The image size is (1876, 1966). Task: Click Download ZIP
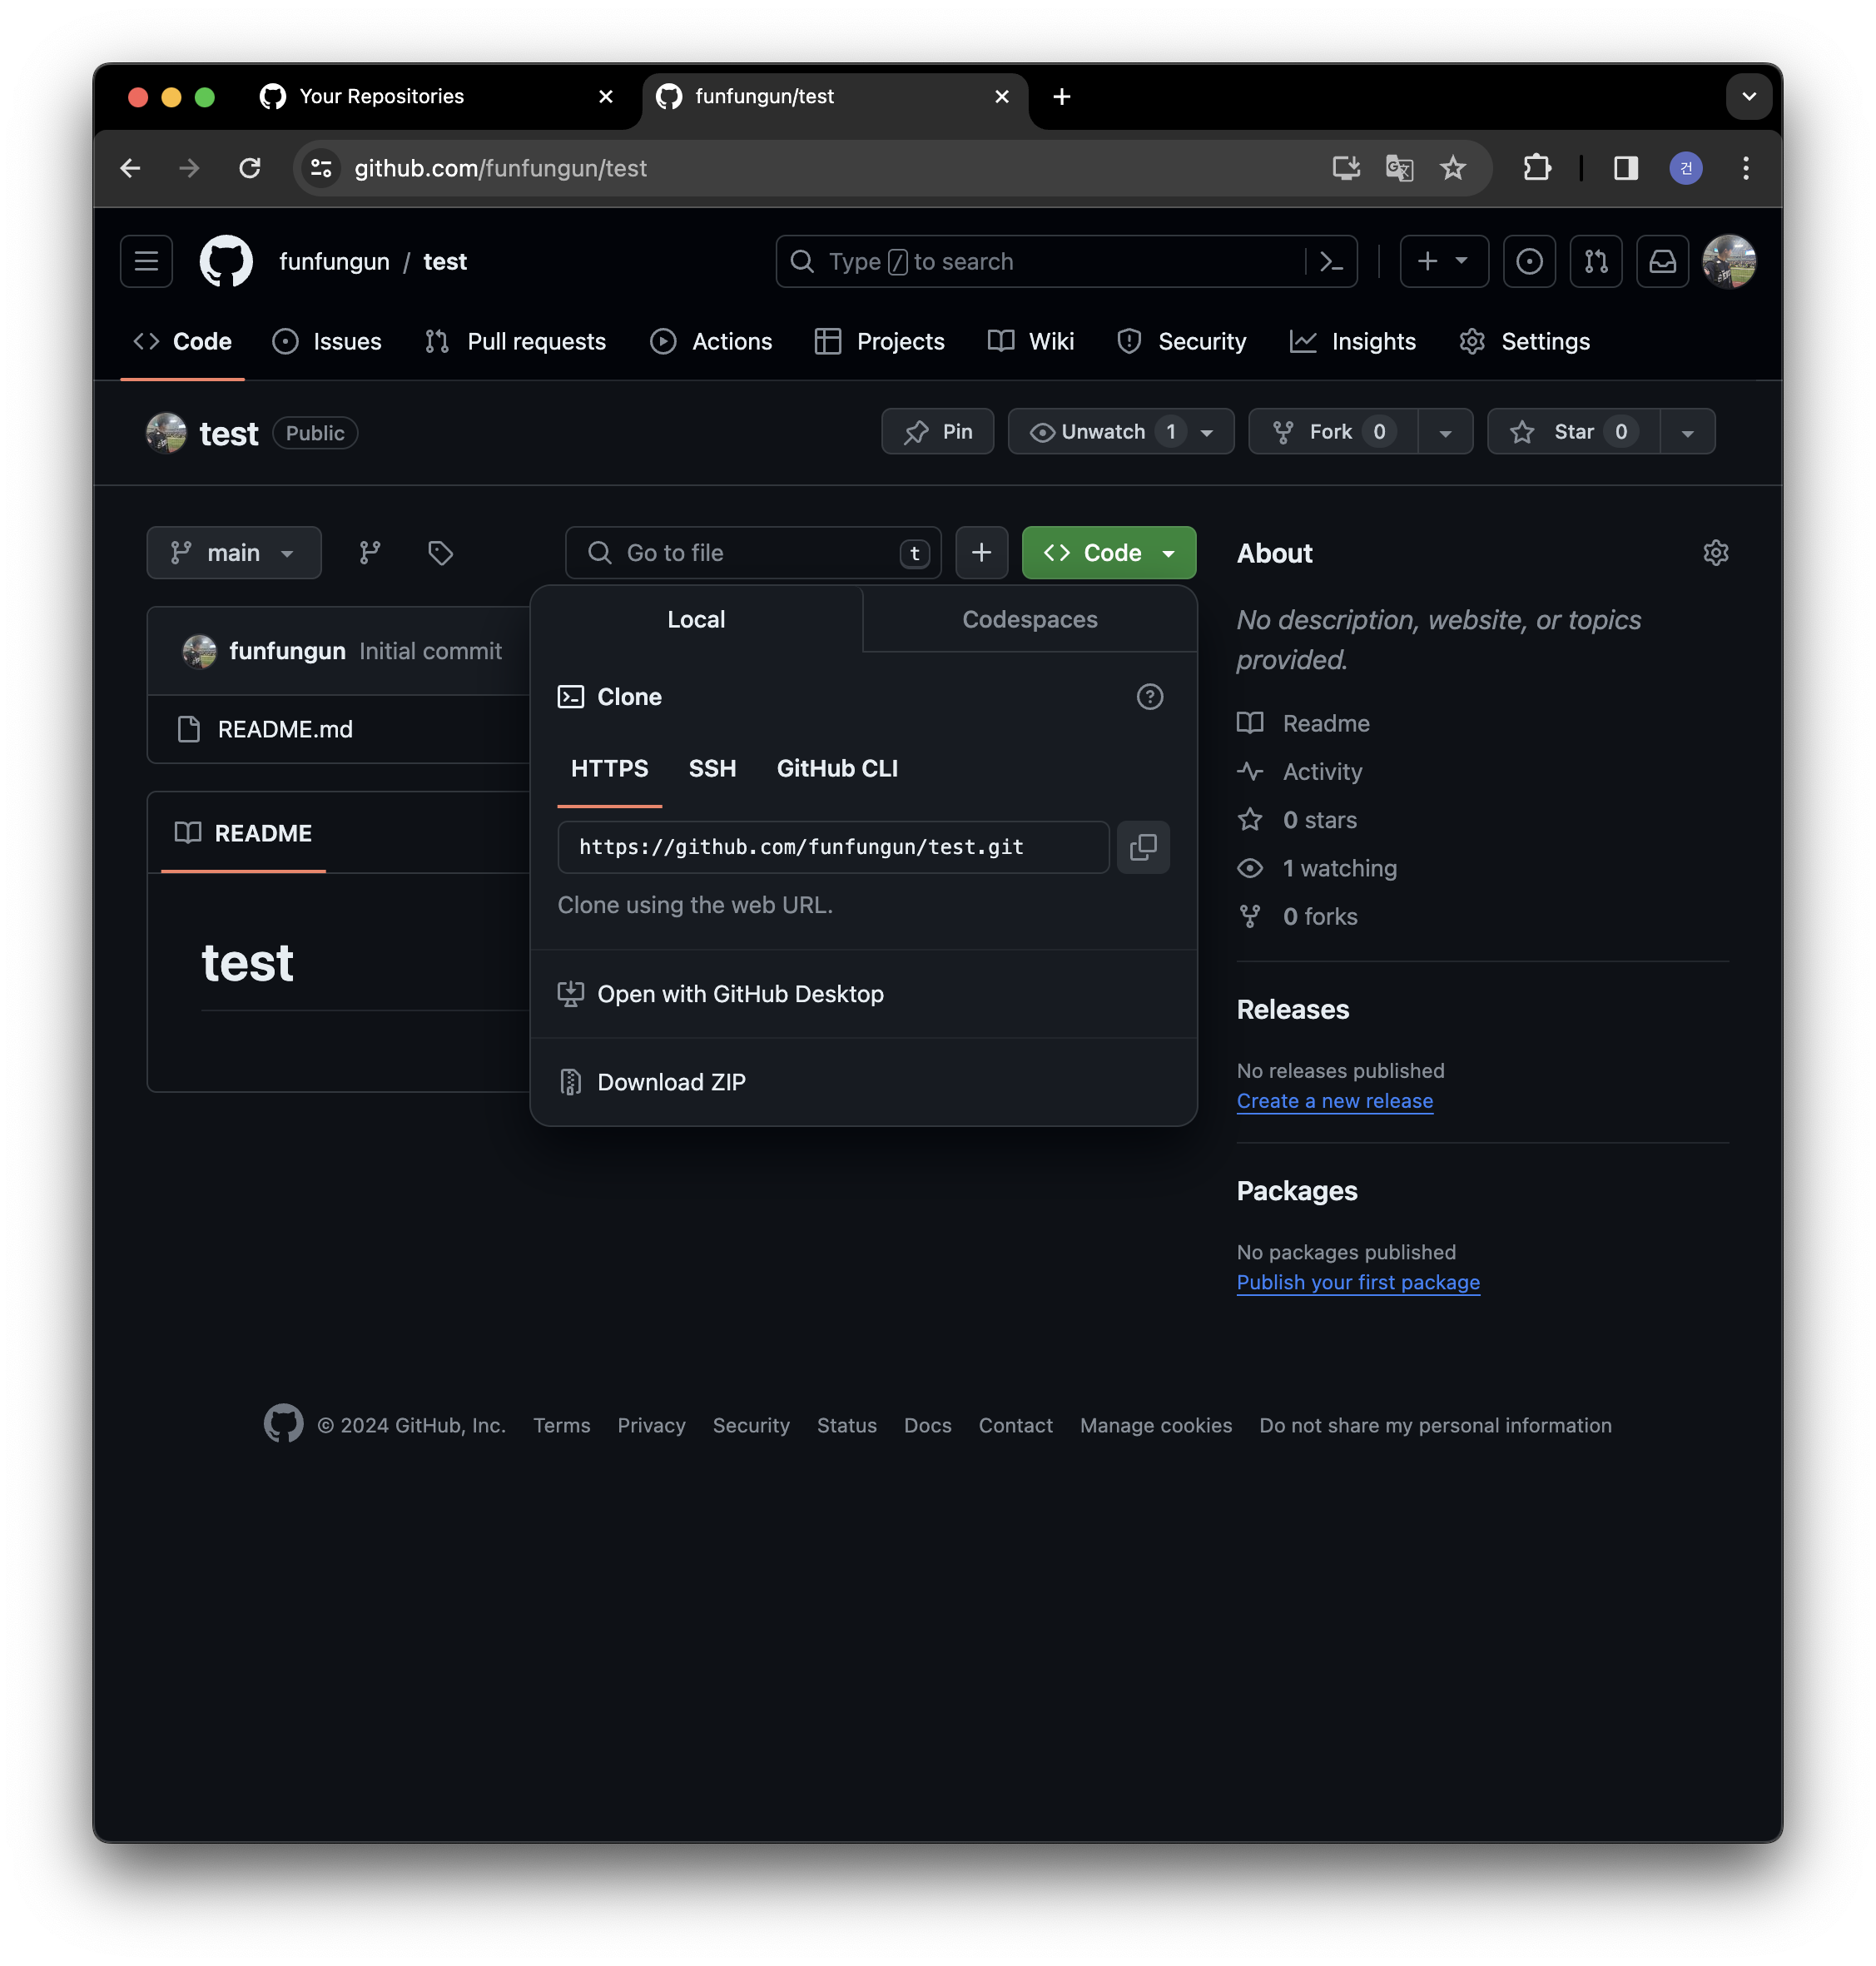coord(671,1082)
